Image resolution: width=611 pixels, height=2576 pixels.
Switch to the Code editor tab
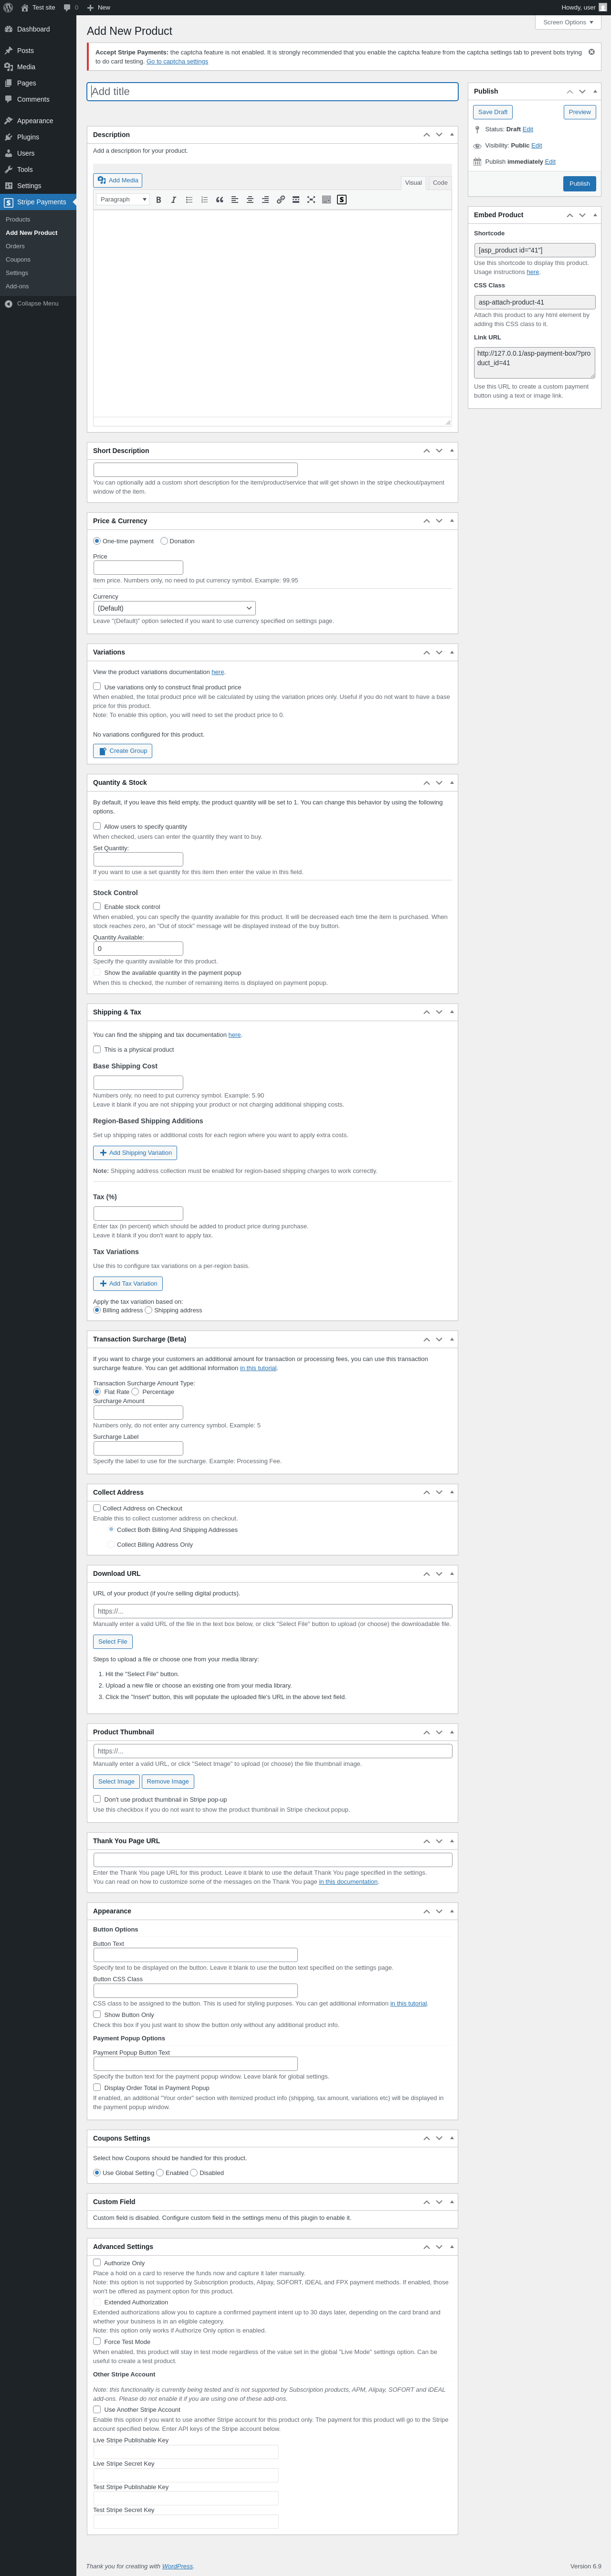[440, 183]
